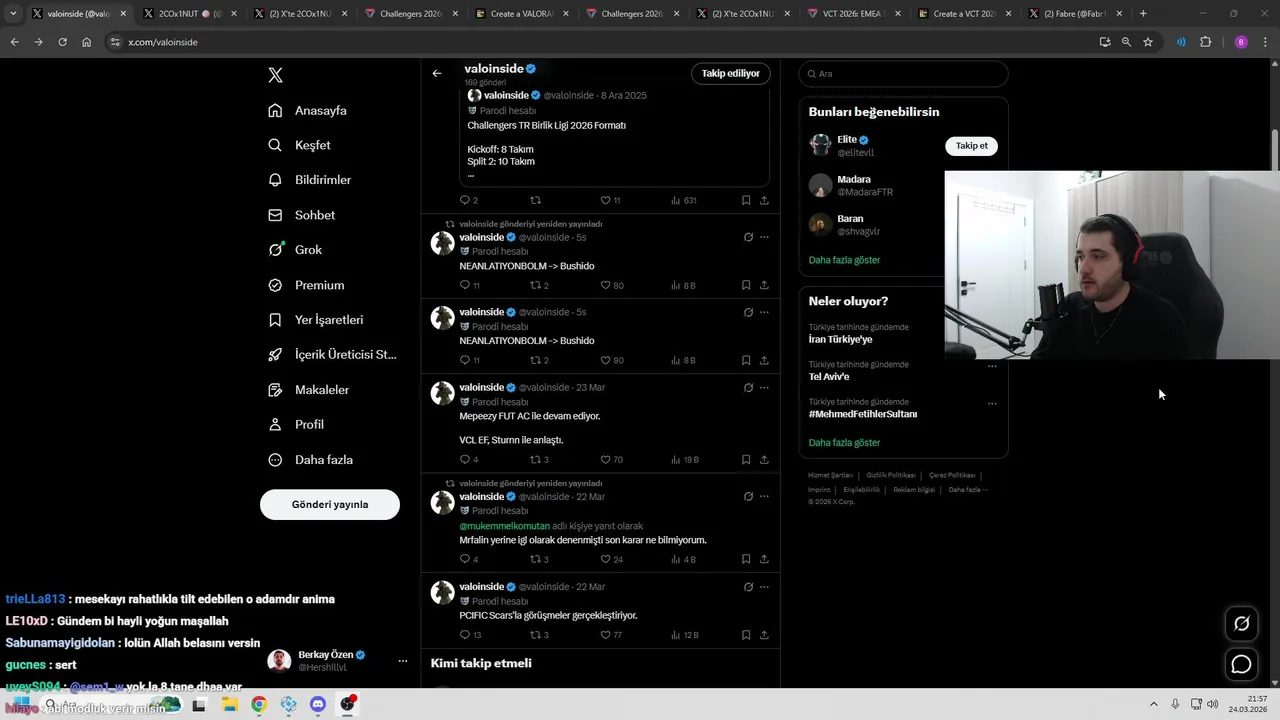Go to Anasayfa in the sidebar
The width and height of the screenshot is (1280, 720).
(308, 111)
